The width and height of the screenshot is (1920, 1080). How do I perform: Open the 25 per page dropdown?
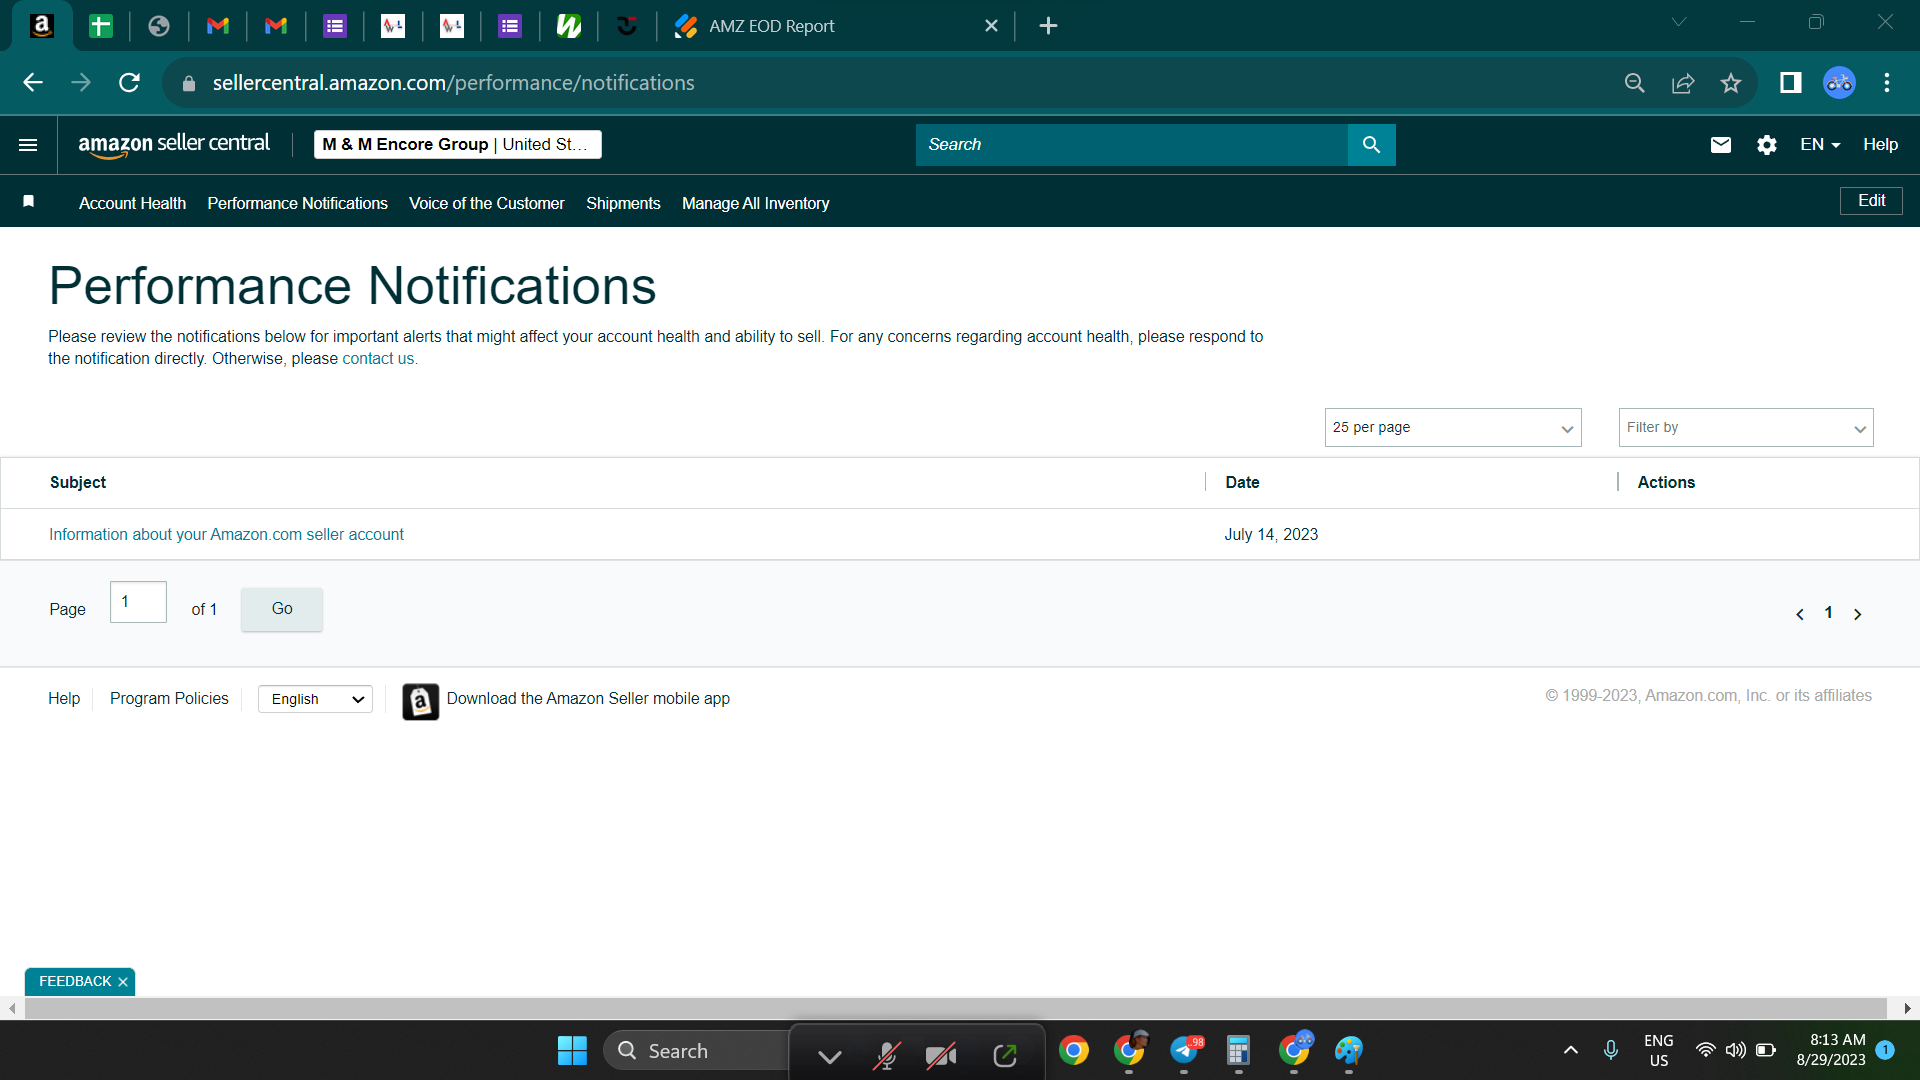pos(1452,428)
